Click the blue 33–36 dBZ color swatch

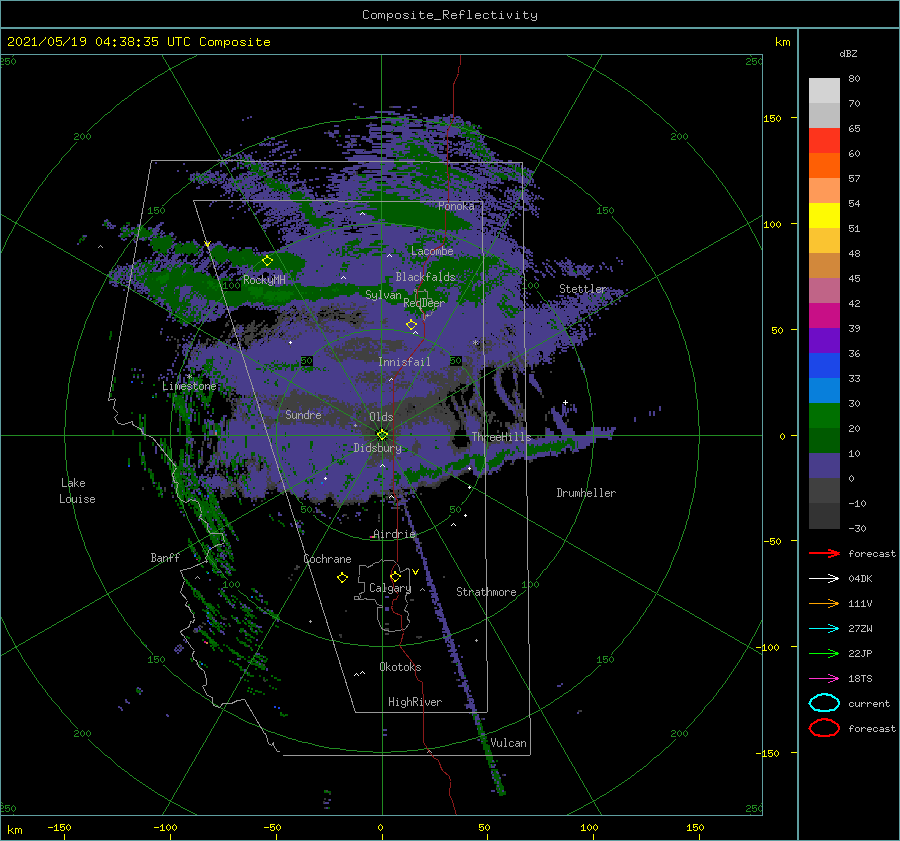coord(824,366)
